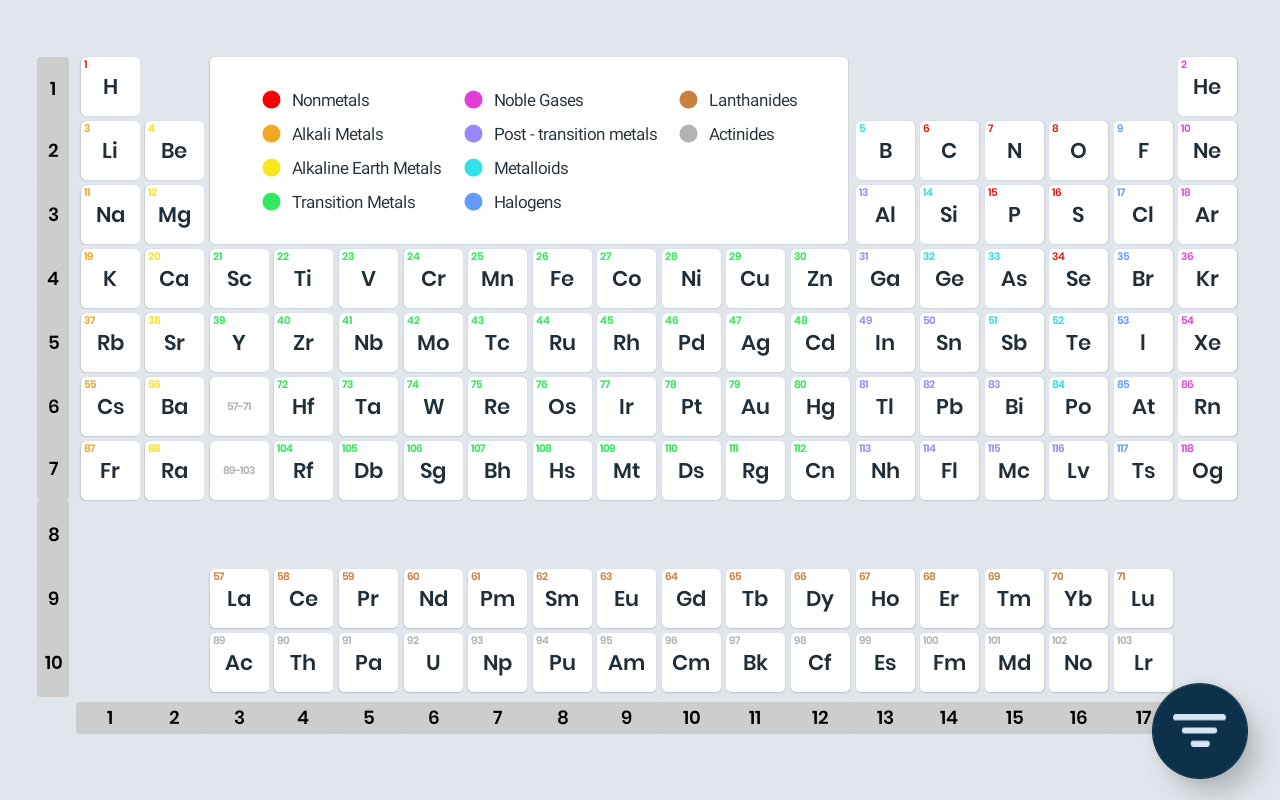The width and height of the screenshot is (1280, 800).
Task: Select the Oganesson (Og) element tile
Action: coord(1207,471)
